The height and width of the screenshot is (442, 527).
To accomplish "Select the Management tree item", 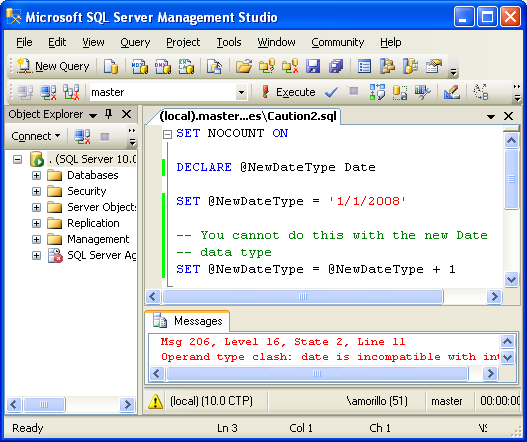I will 98,239.
